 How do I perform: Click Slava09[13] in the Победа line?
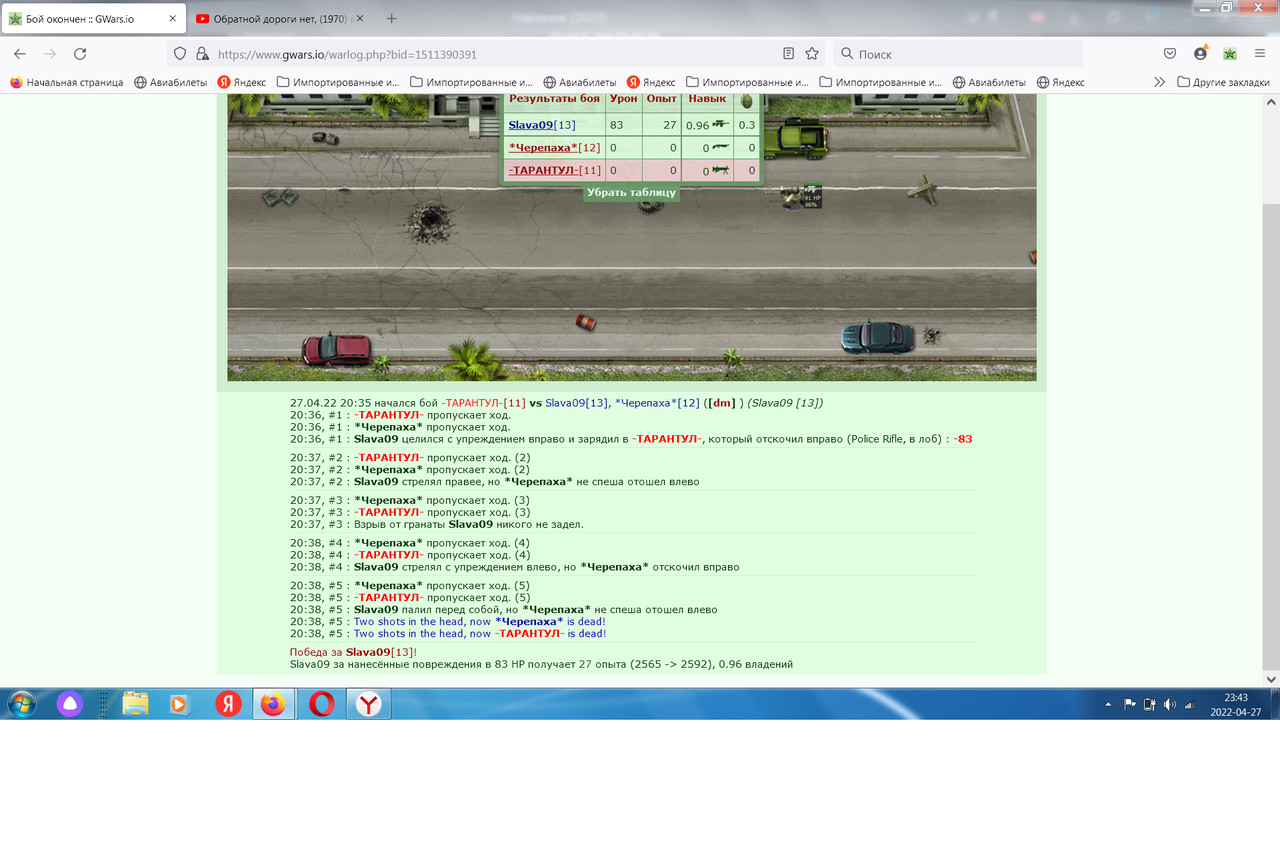coord(380,652)
